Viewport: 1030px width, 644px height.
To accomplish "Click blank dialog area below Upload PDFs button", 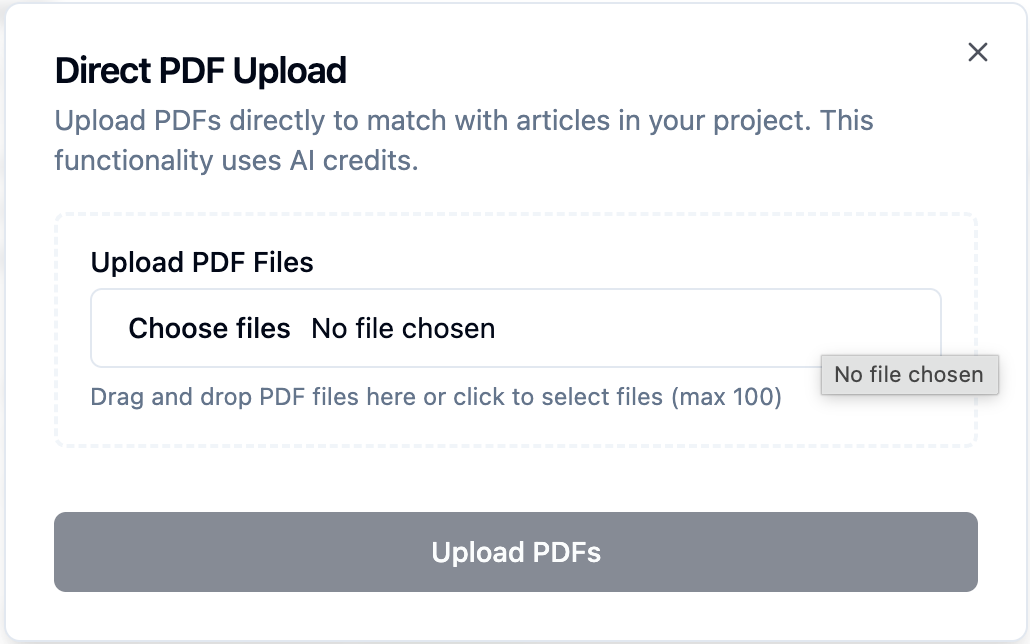I will coord(515,615).
